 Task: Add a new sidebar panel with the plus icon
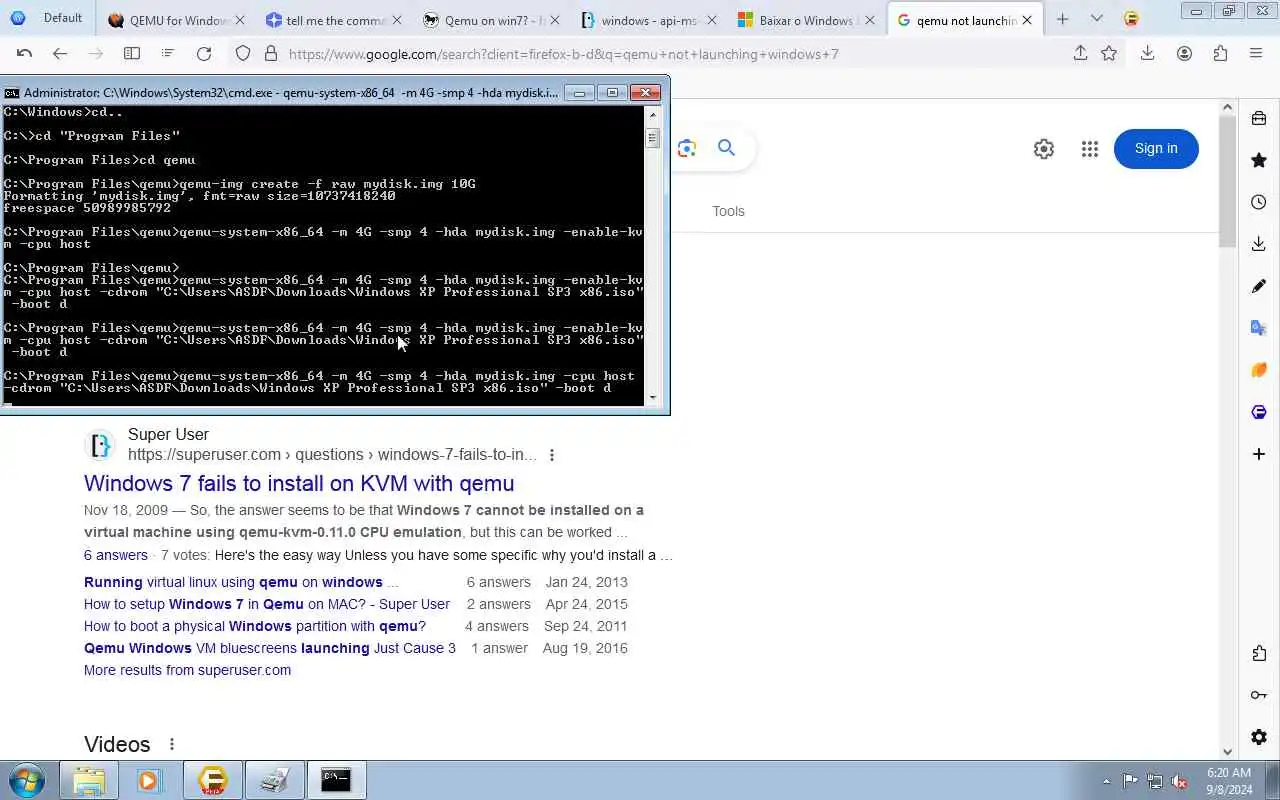pyautogui.click(x=1259, y=454)
